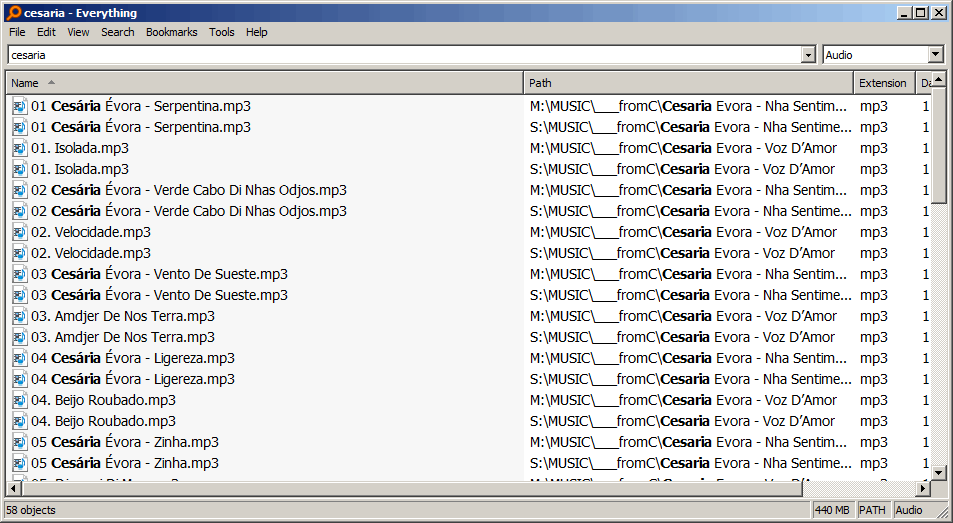953x523 pixels.
Task: Click icon of second 04 Cesária Évora - Ligereza
Action: click(x=20, y=379)
